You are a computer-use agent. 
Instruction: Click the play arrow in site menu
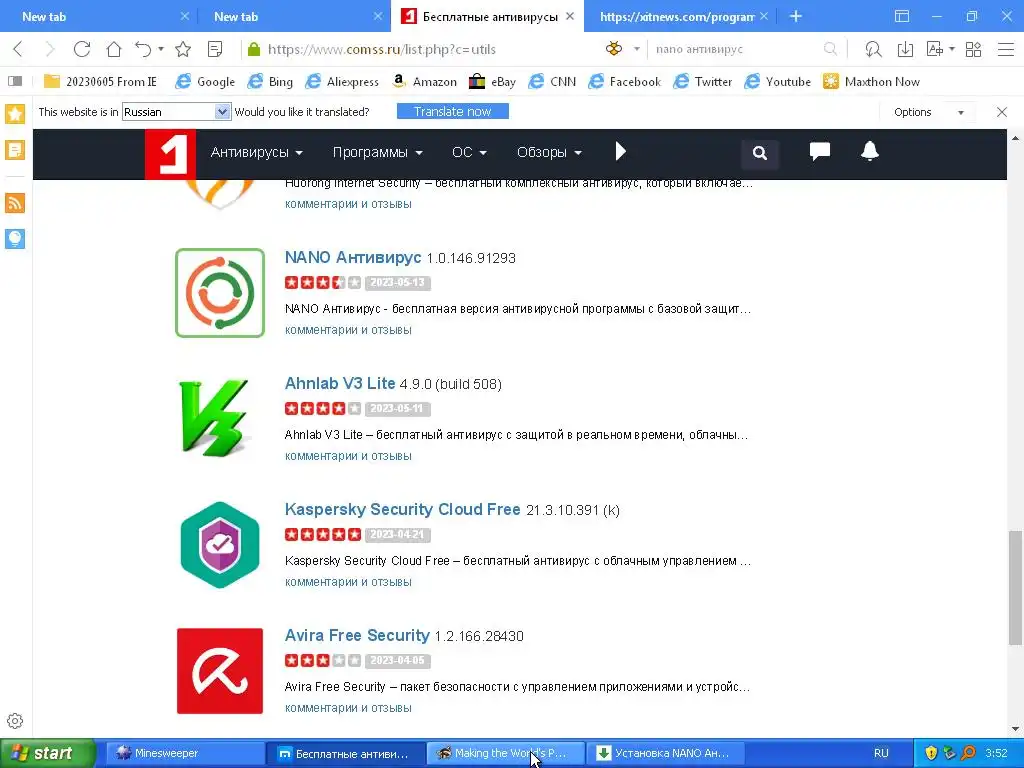point(620,152)
